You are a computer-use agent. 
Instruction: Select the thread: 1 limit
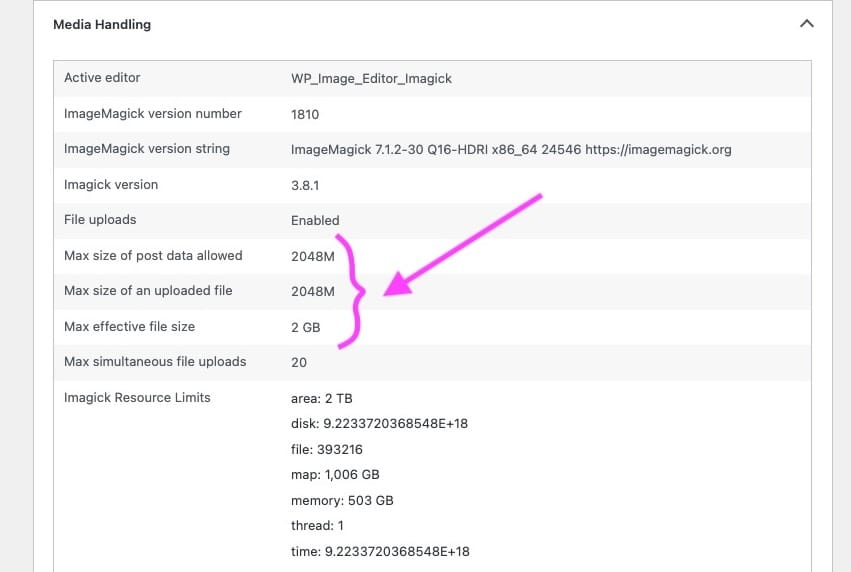point(317,526)
